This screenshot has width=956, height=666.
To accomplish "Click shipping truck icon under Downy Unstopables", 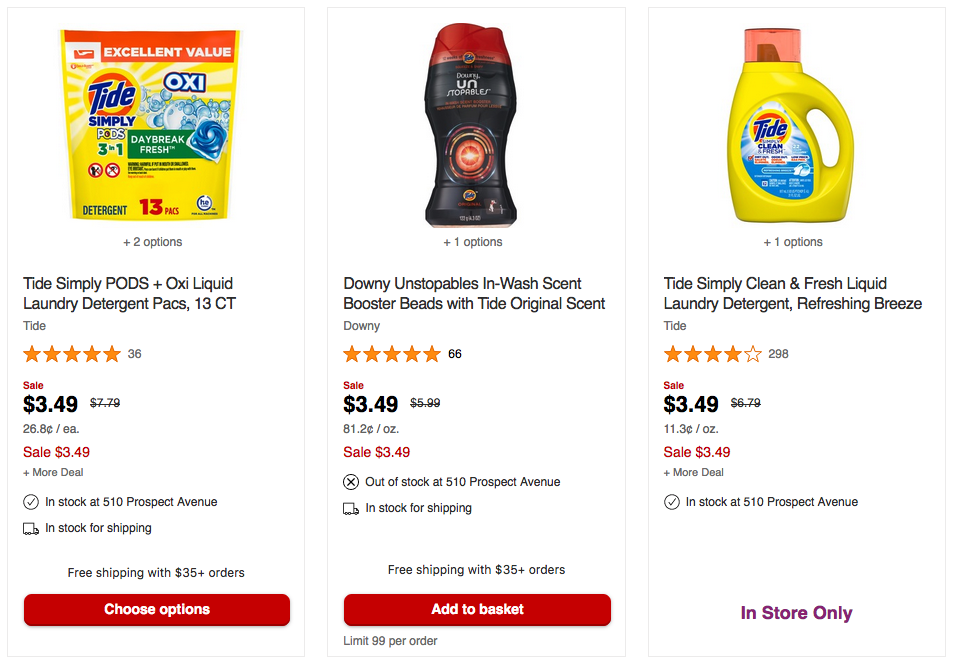I will coord(351,508).
